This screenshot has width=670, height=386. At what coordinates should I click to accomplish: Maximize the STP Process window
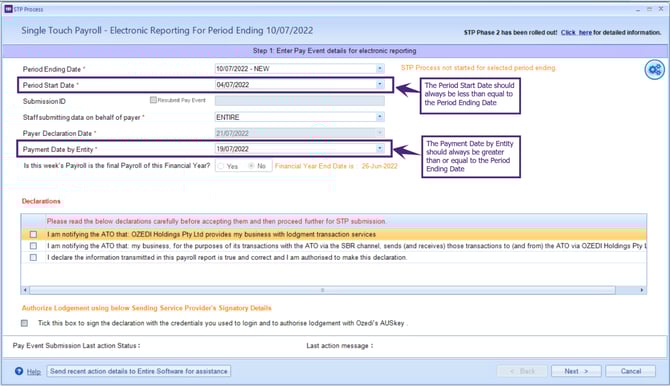click(649, 9)
